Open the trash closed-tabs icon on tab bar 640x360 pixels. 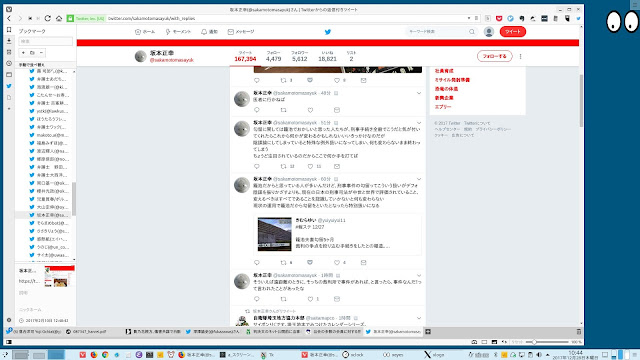[578, 331]
